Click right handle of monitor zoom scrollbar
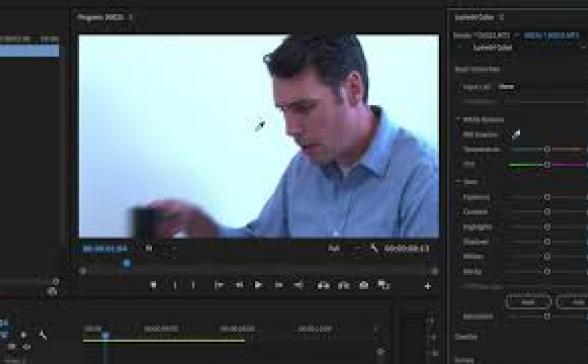 tap(435, 271)
